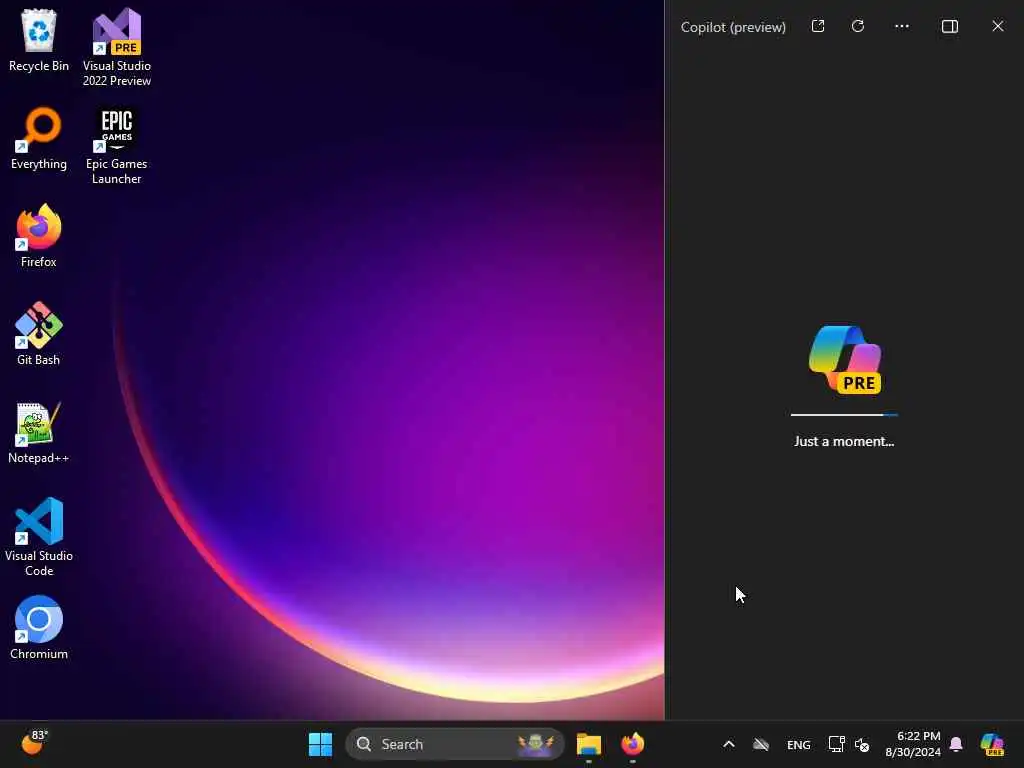
Task: Open the Windows Start menu
Action: (320, 744)
